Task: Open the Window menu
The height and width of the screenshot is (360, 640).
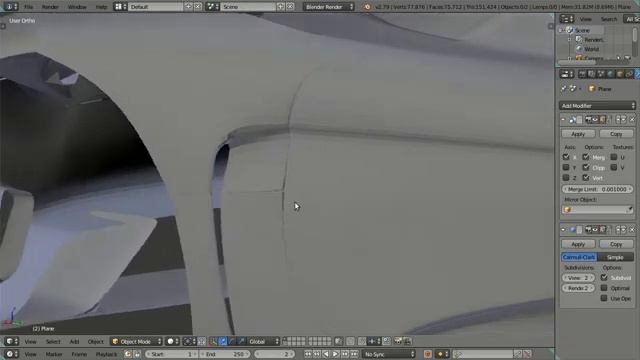Action: [77, 7]
